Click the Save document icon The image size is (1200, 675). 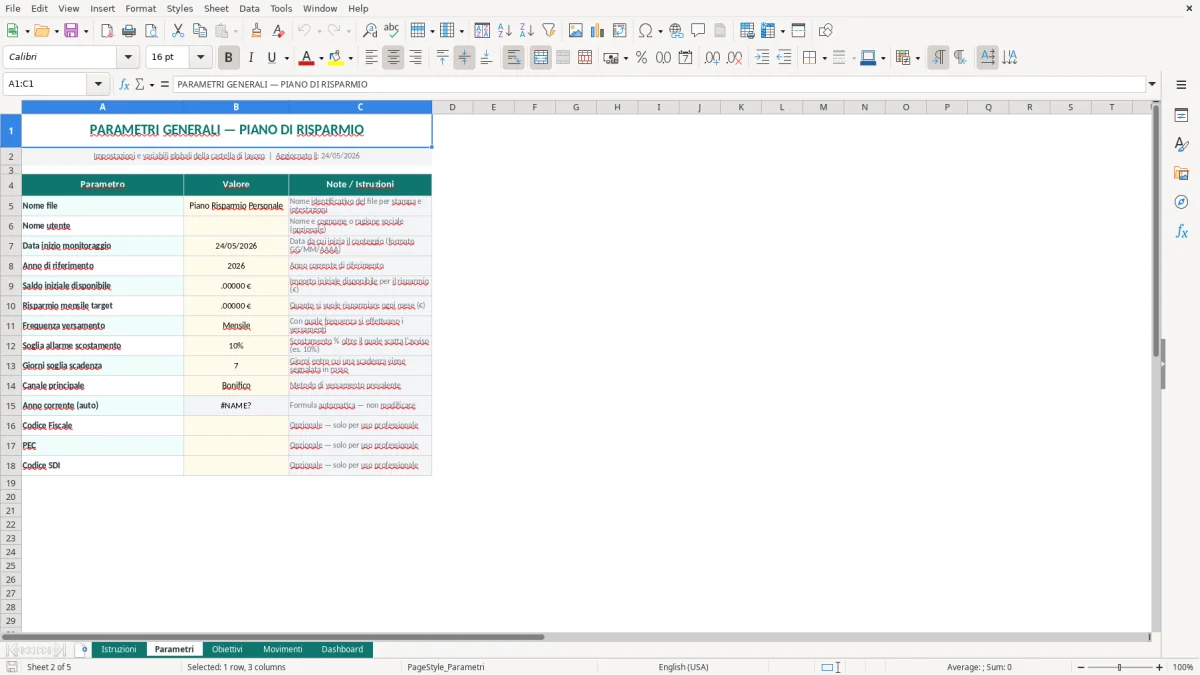[x=73, y=31]
